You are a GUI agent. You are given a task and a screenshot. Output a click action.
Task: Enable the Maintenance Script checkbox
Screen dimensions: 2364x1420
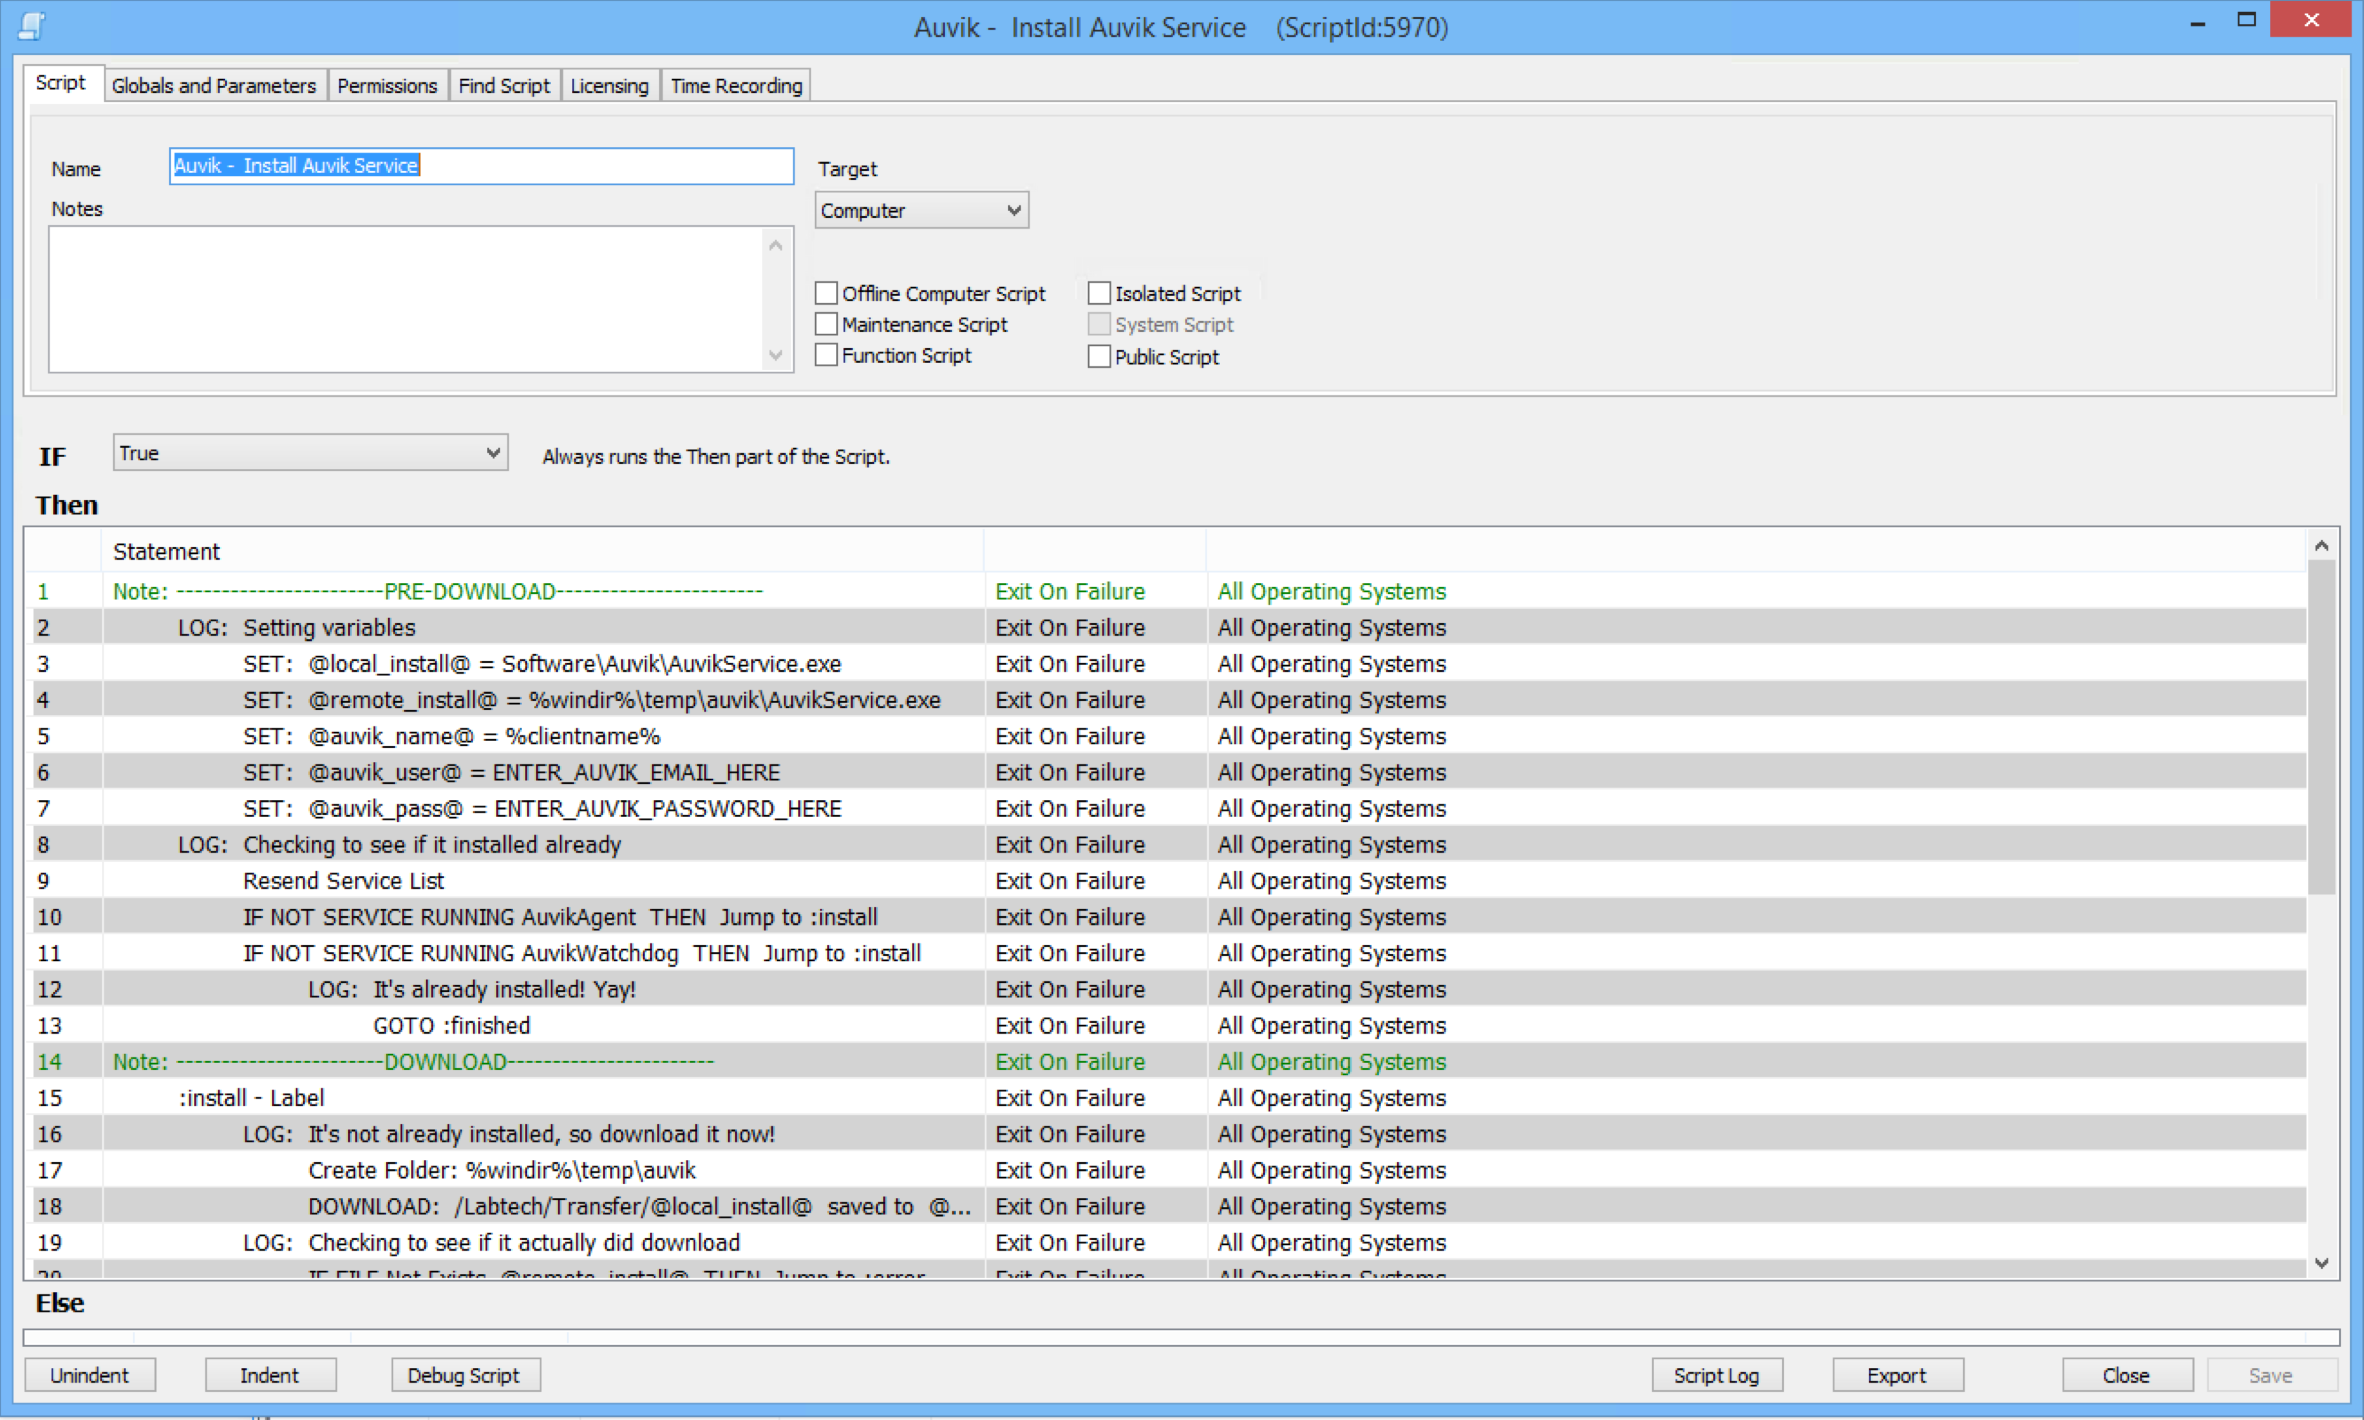point(826,324)
